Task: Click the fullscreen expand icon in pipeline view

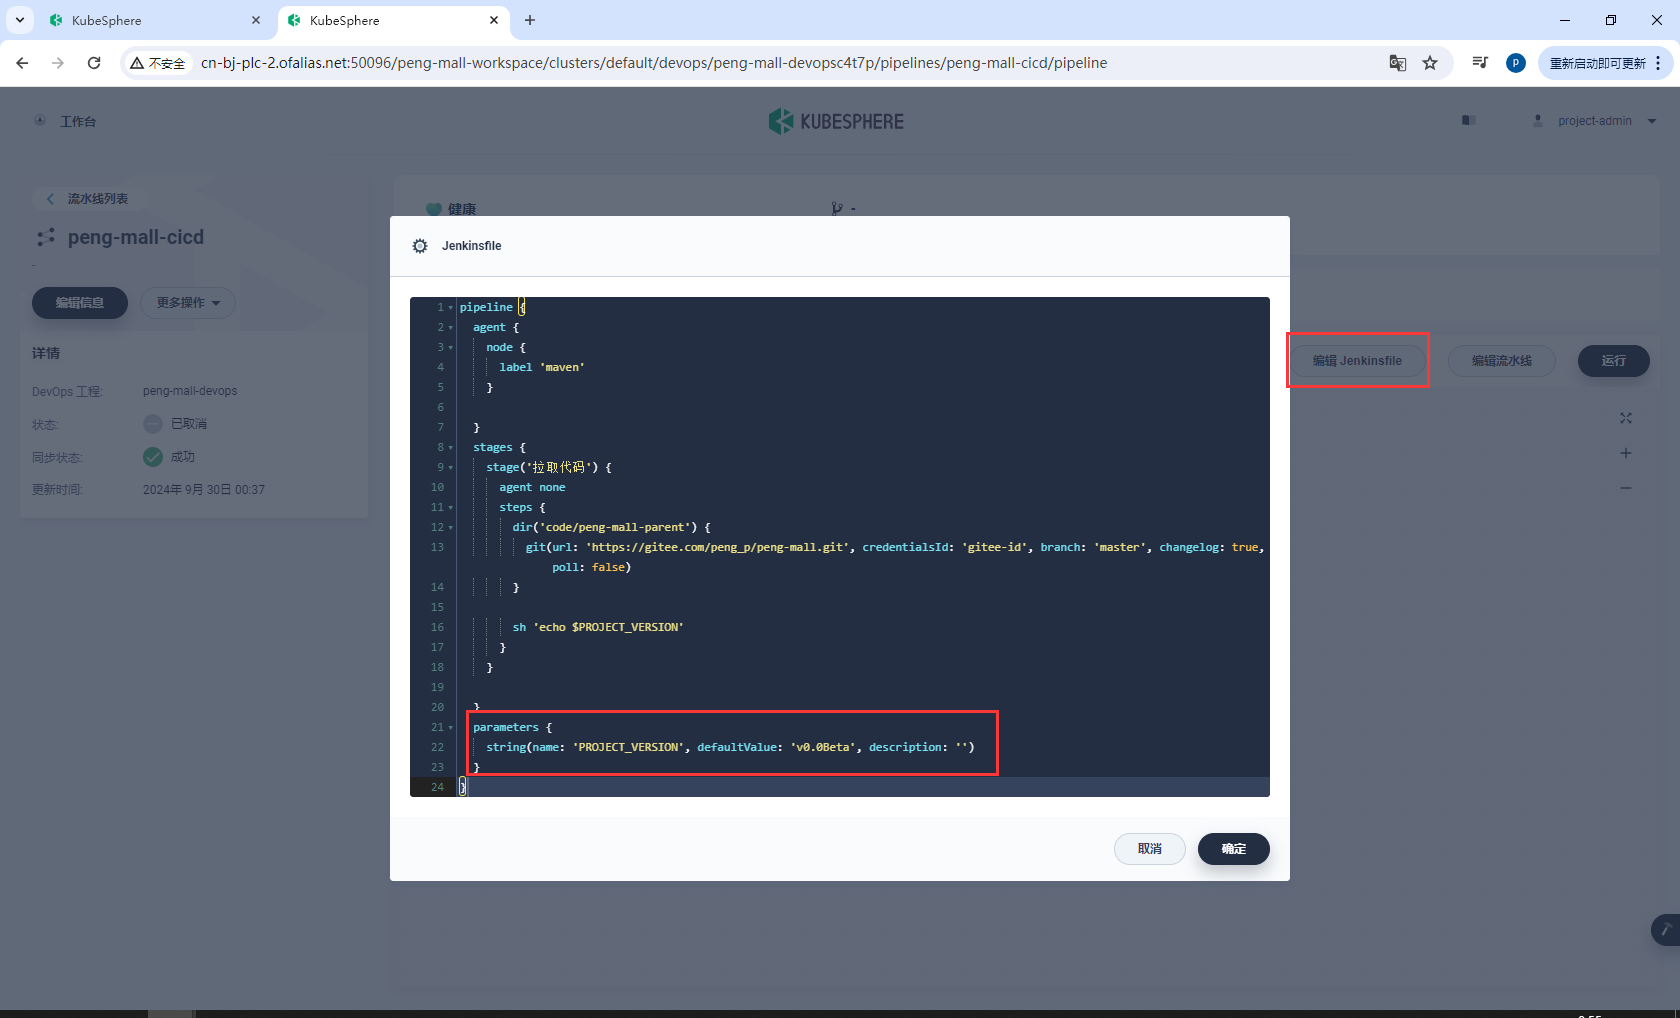Action: point(1626,418)
